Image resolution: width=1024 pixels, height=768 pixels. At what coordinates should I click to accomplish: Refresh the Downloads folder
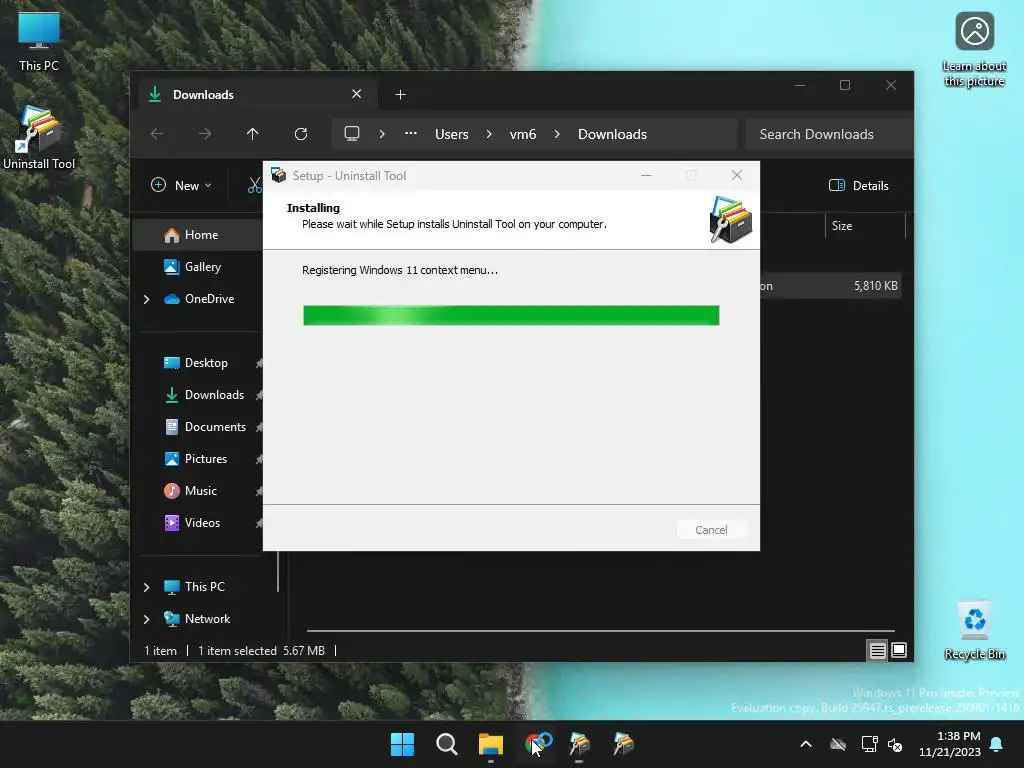click(301, 134)
